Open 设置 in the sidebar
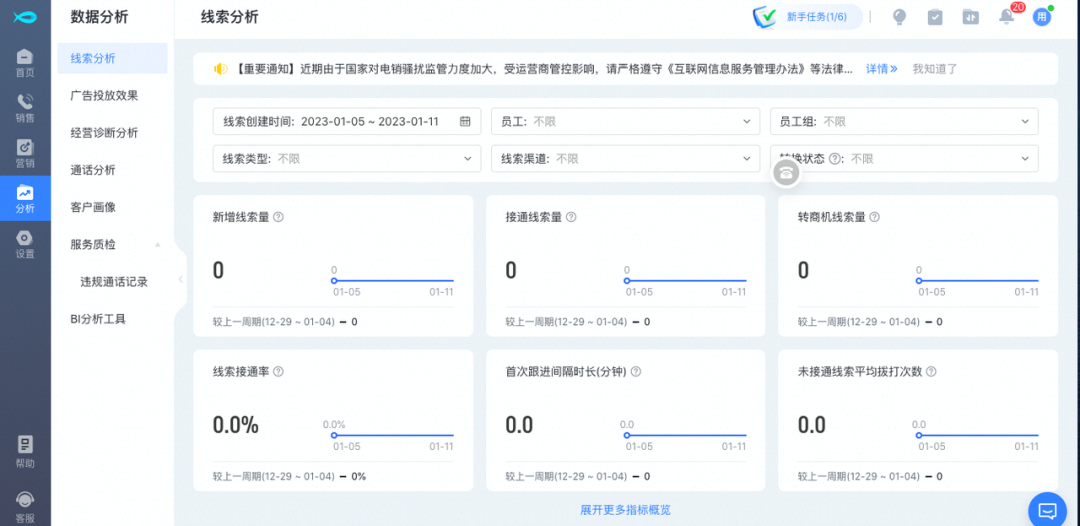This screenshot has width=1080, height=526. (x=25, y=244)
